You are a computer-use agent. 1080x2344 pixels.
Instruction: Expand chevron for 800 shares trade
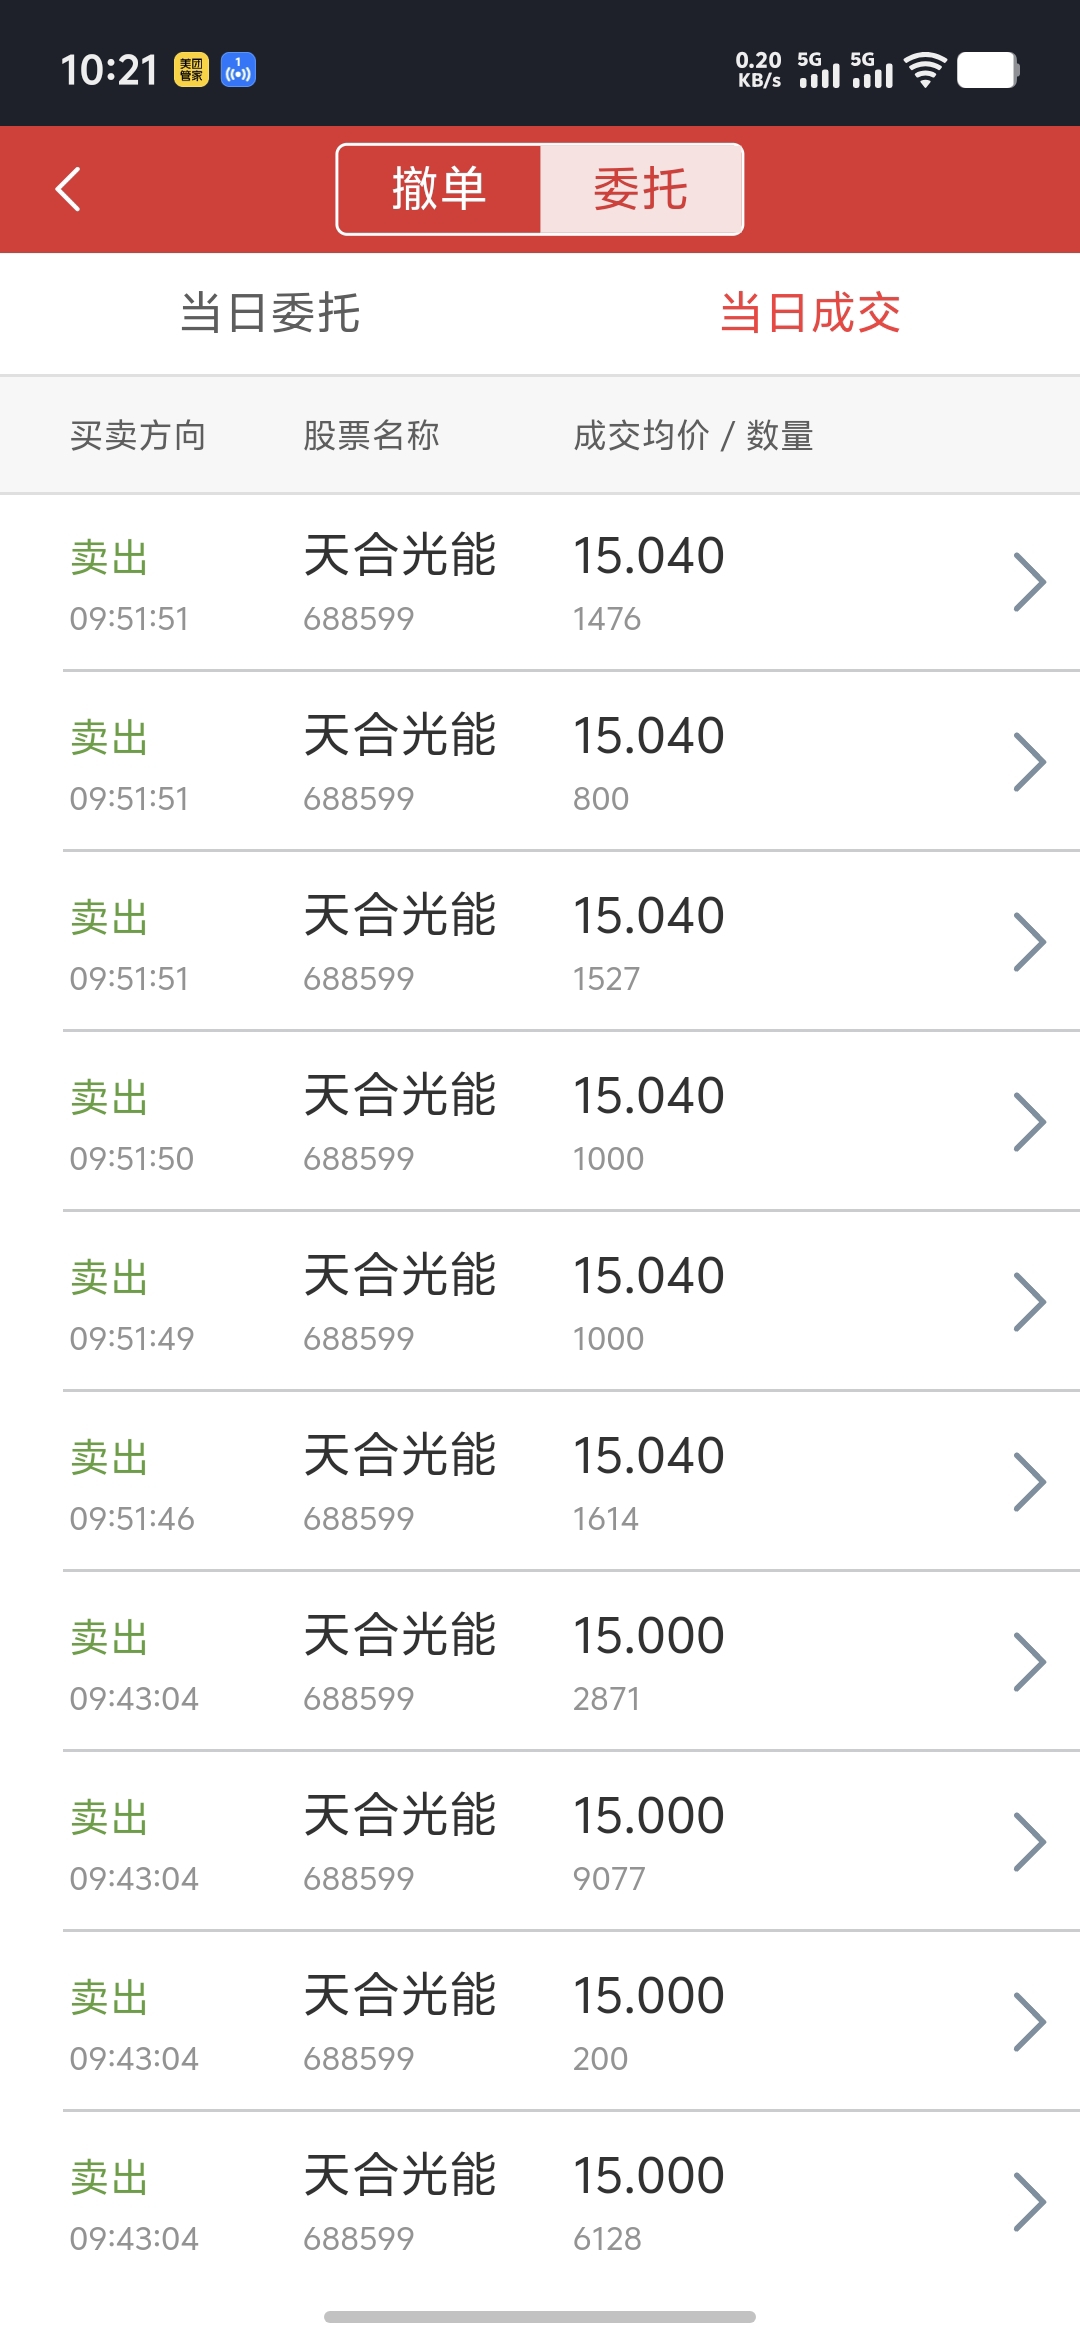(1029, 762)
